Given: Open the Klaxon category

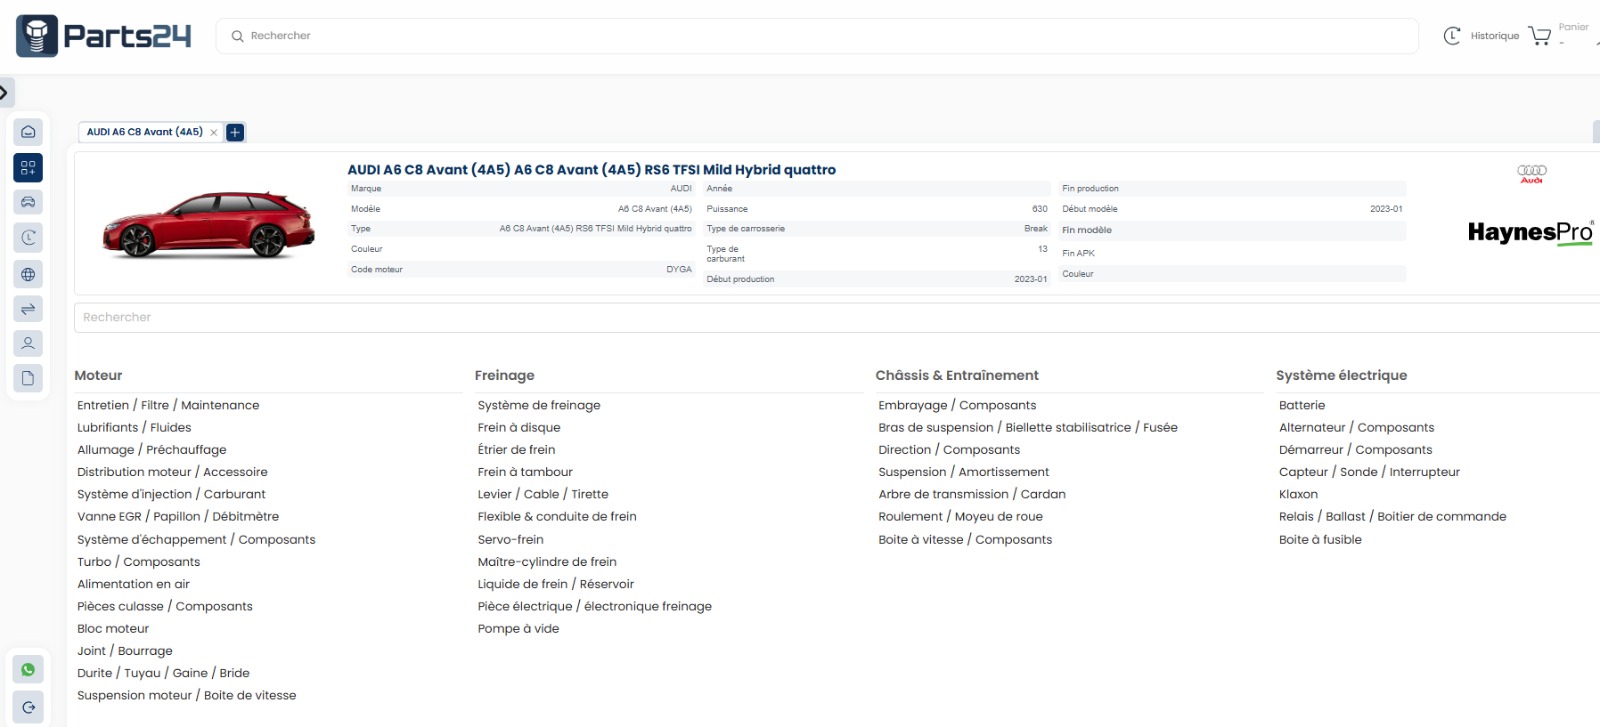Looking at the screenshot, I should [1298, 494].
